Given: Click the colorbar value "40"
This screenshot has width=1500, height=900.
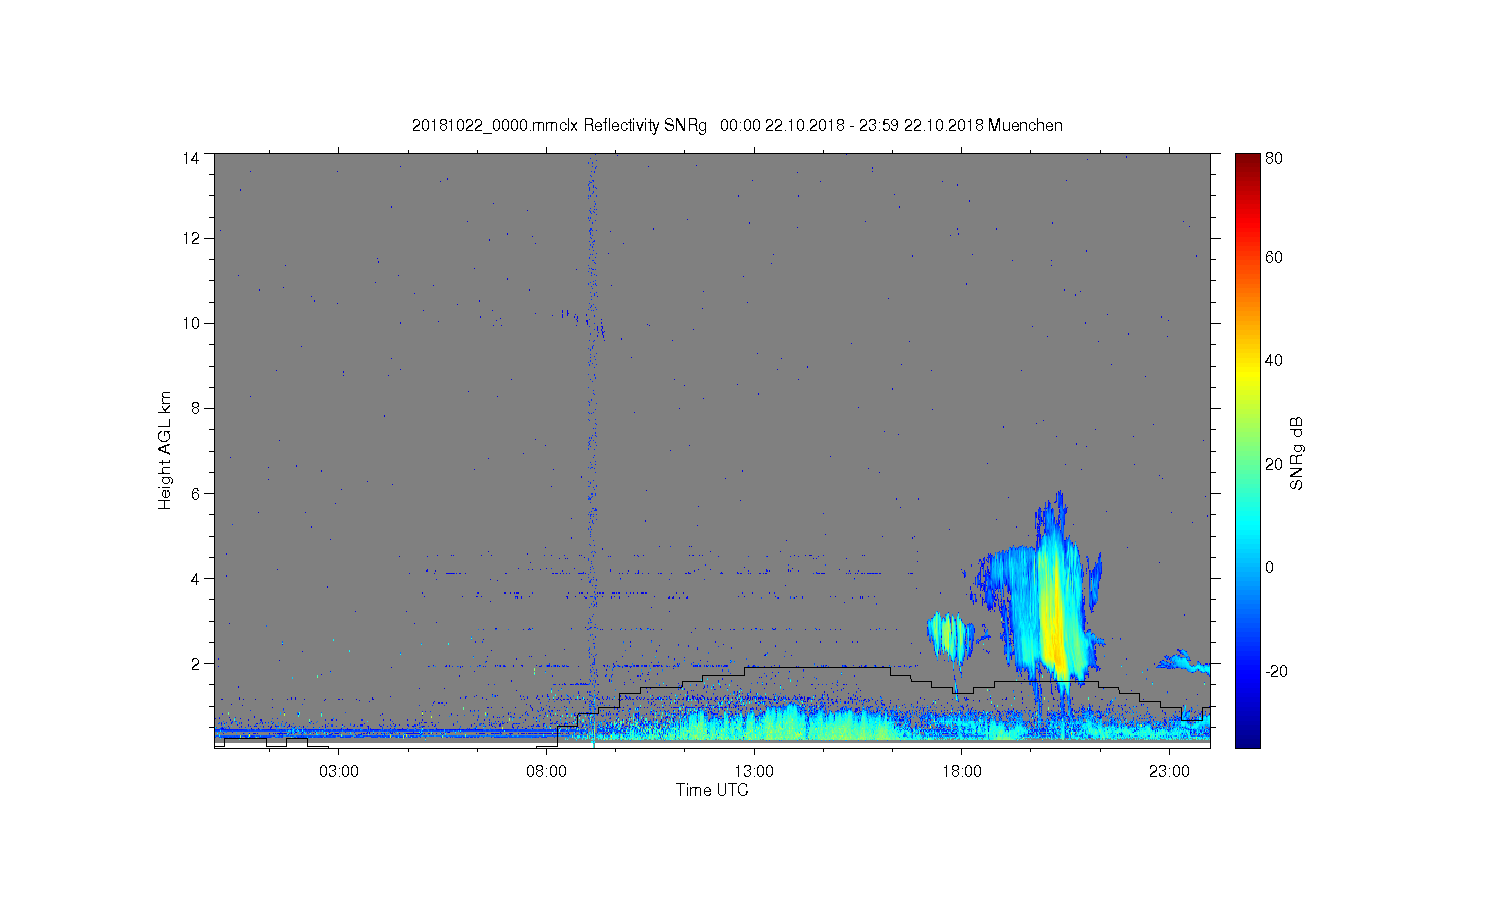Looking at the screenshot, I should tap(1274, 360).
